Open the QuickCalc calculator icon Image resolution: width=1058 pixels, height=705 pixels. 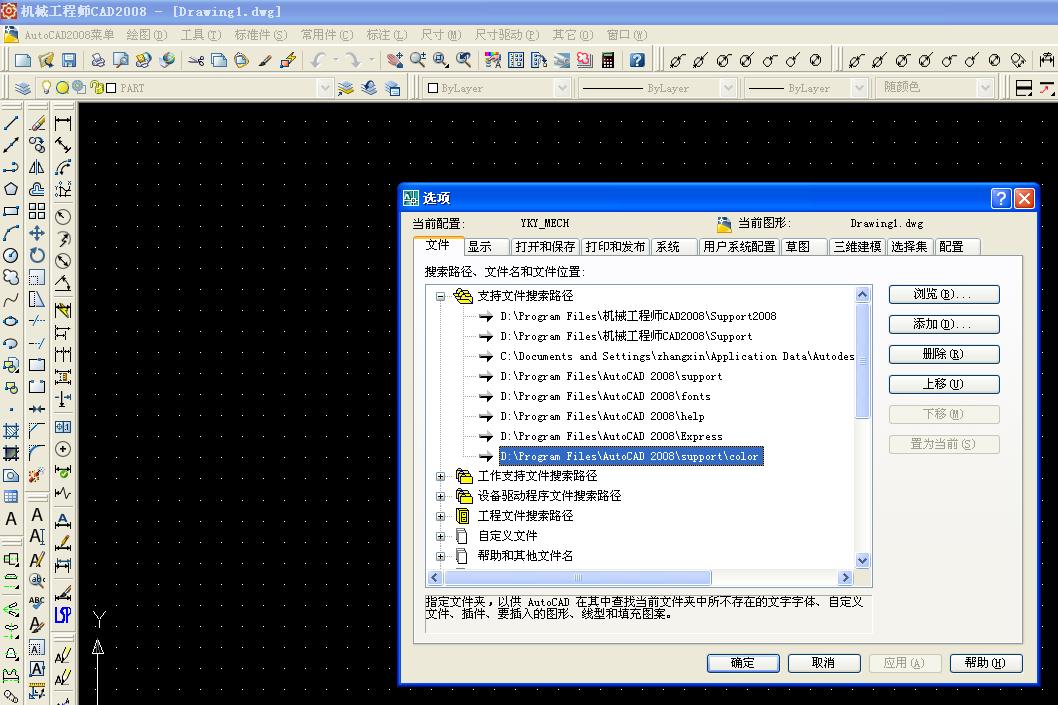[608, 61]
